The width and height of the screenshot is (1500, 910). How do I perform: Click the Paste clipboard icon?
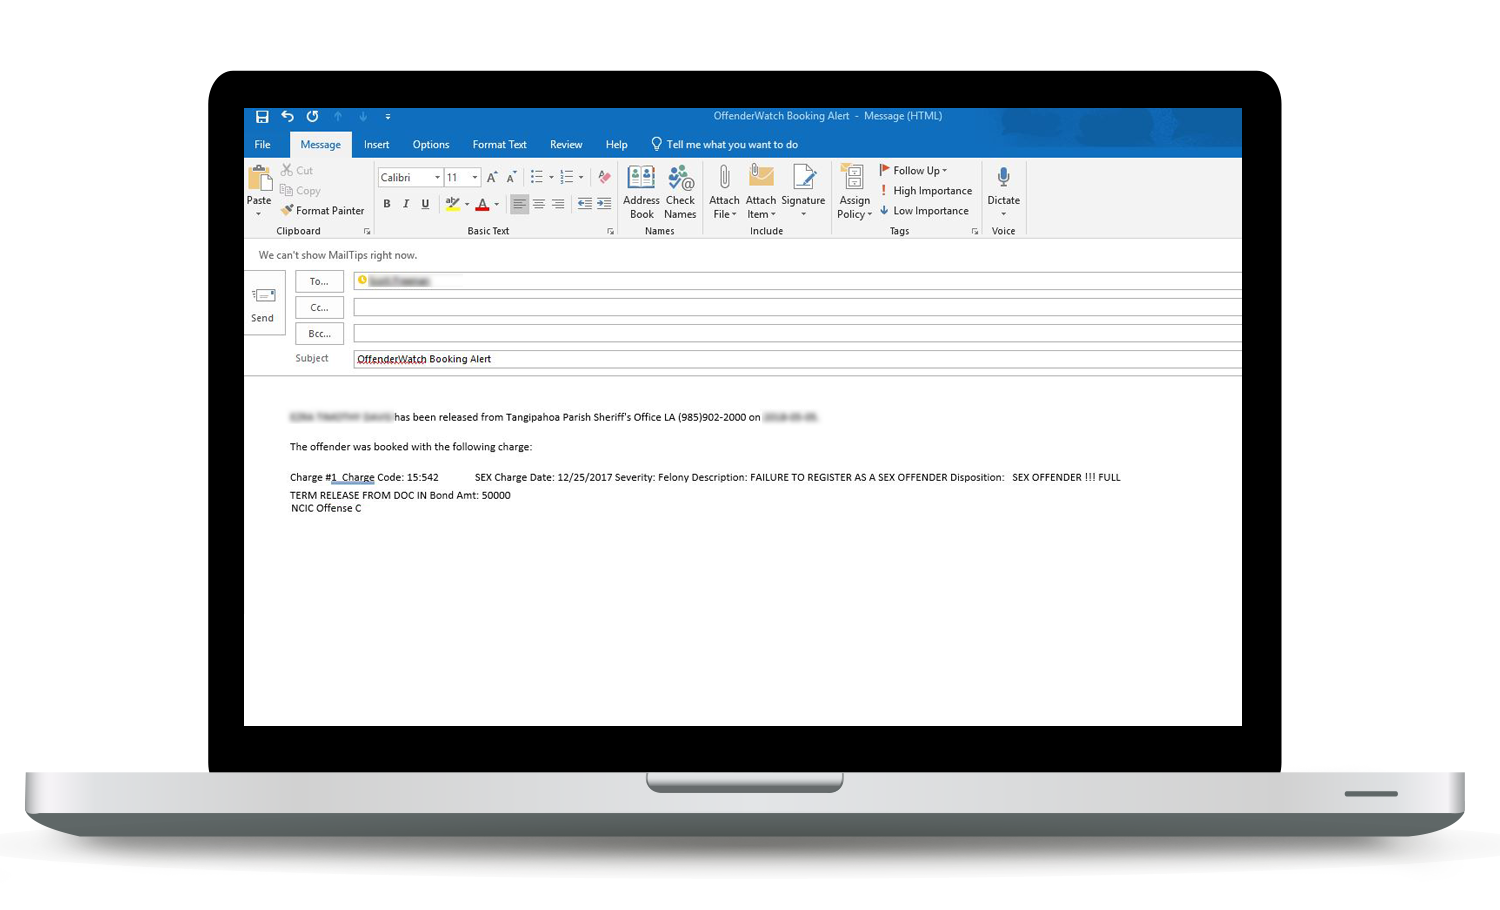click(259, 180)
